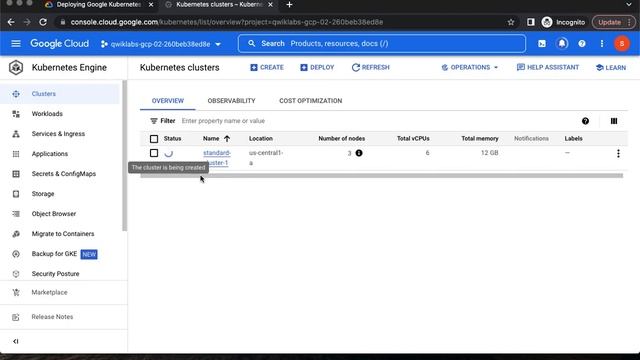Open the project selector dropdown

(x=161, y=44)
